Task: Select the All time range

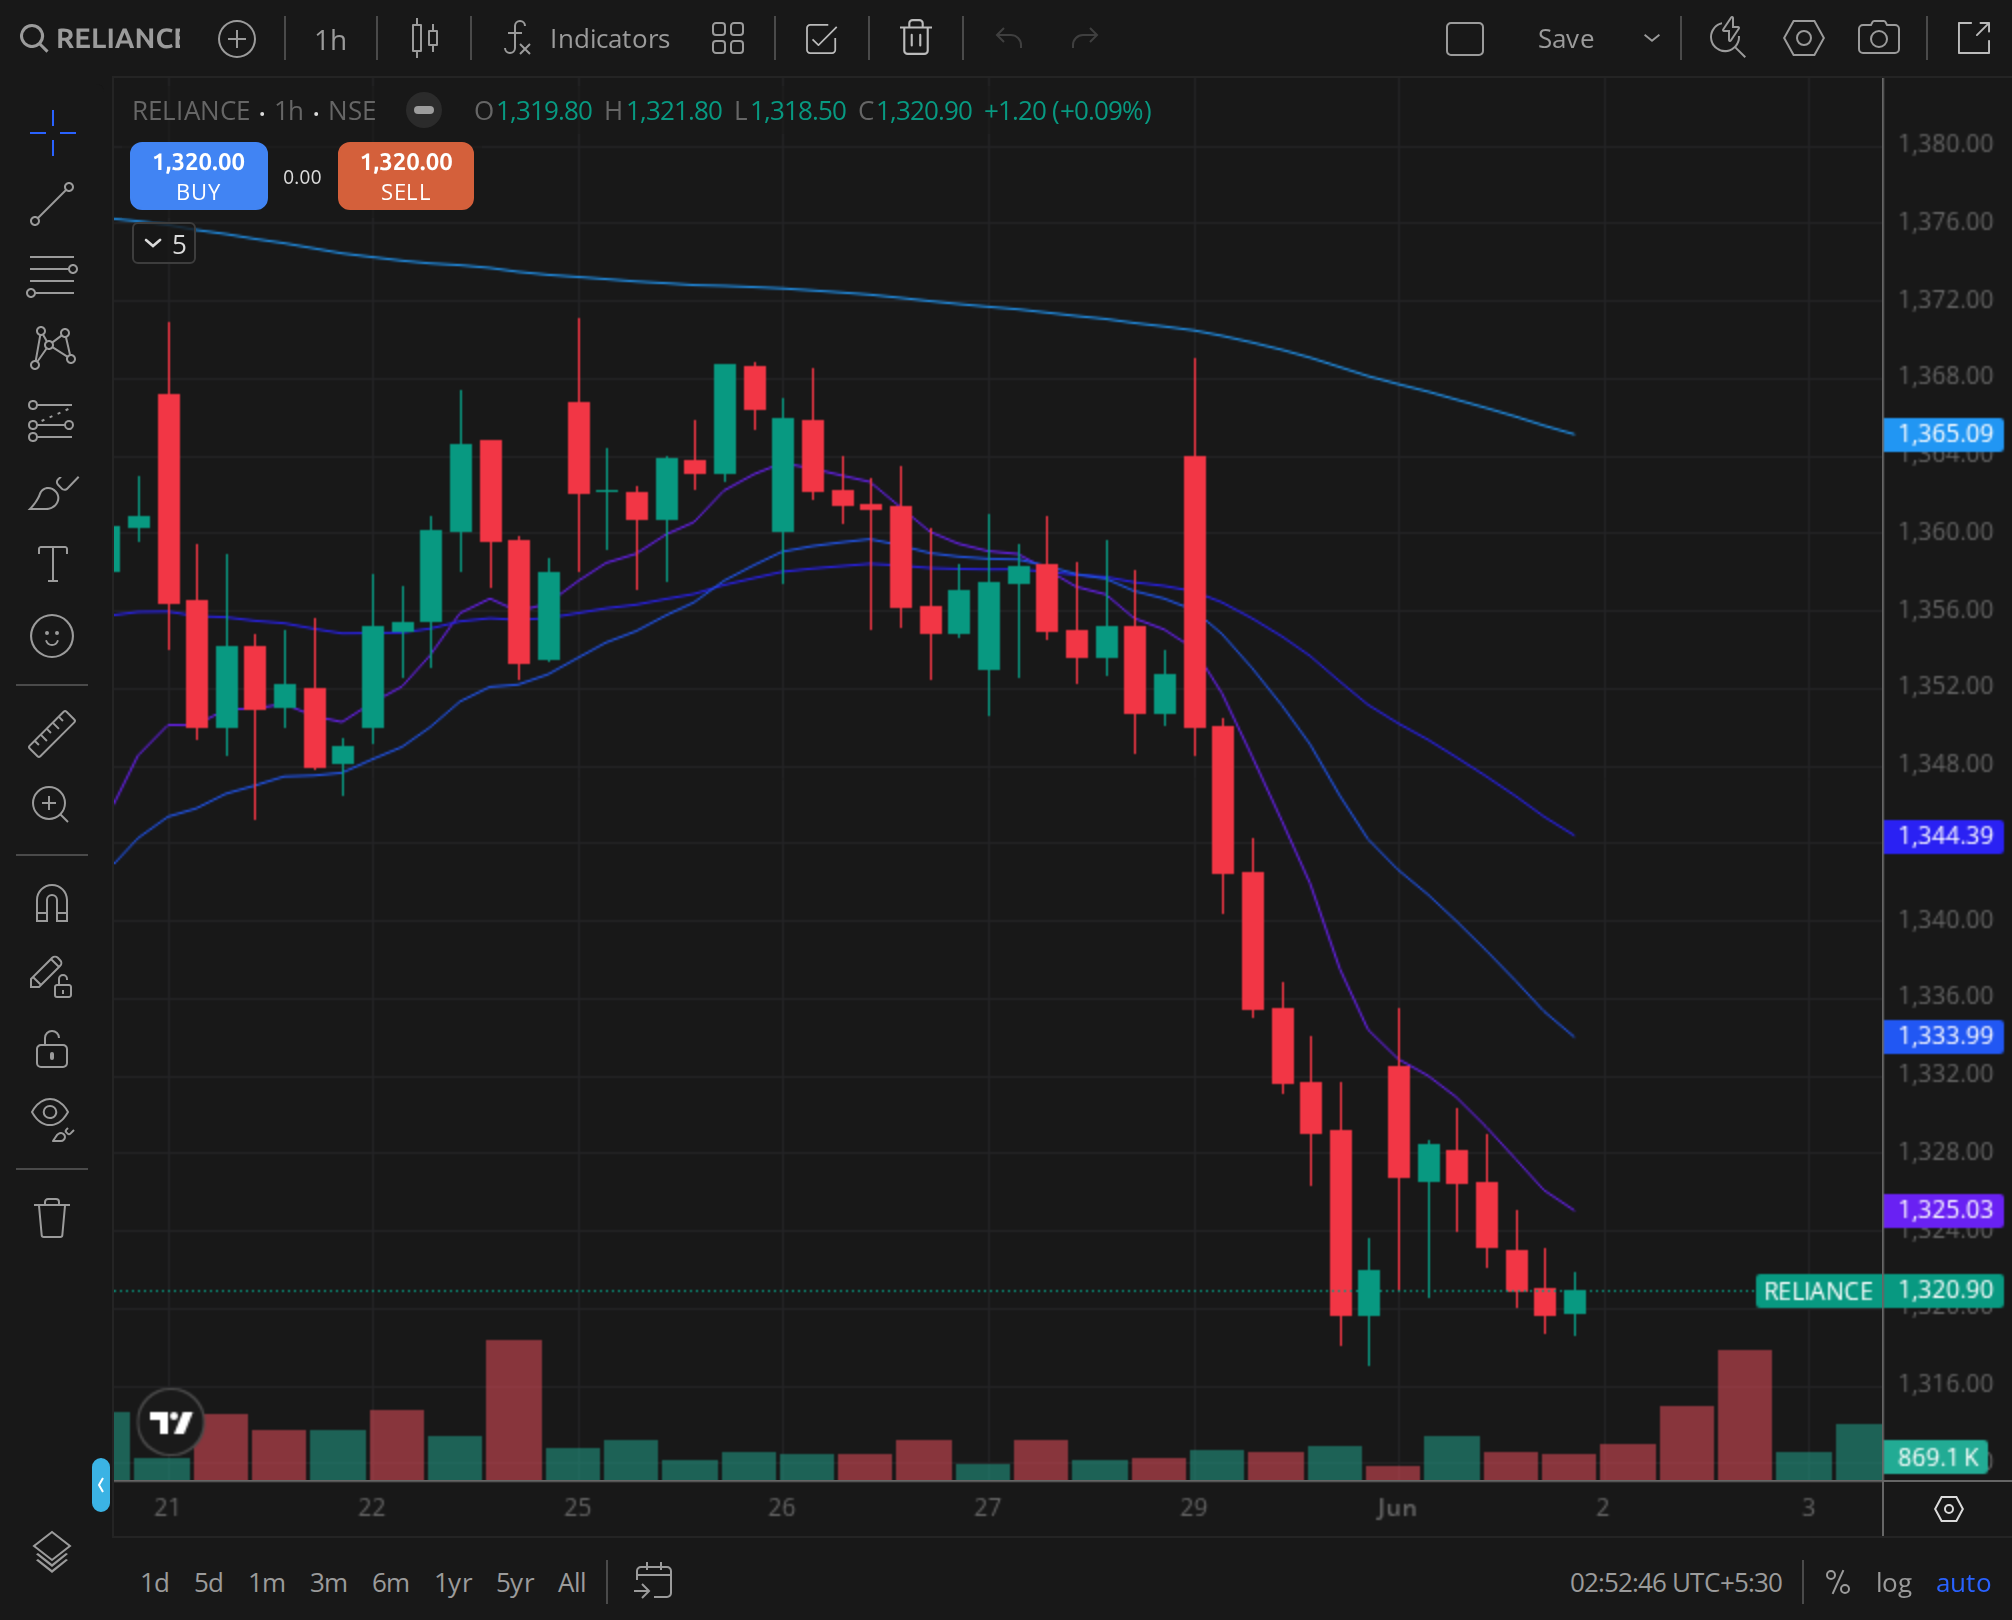Action: [x=572, y=1583]
